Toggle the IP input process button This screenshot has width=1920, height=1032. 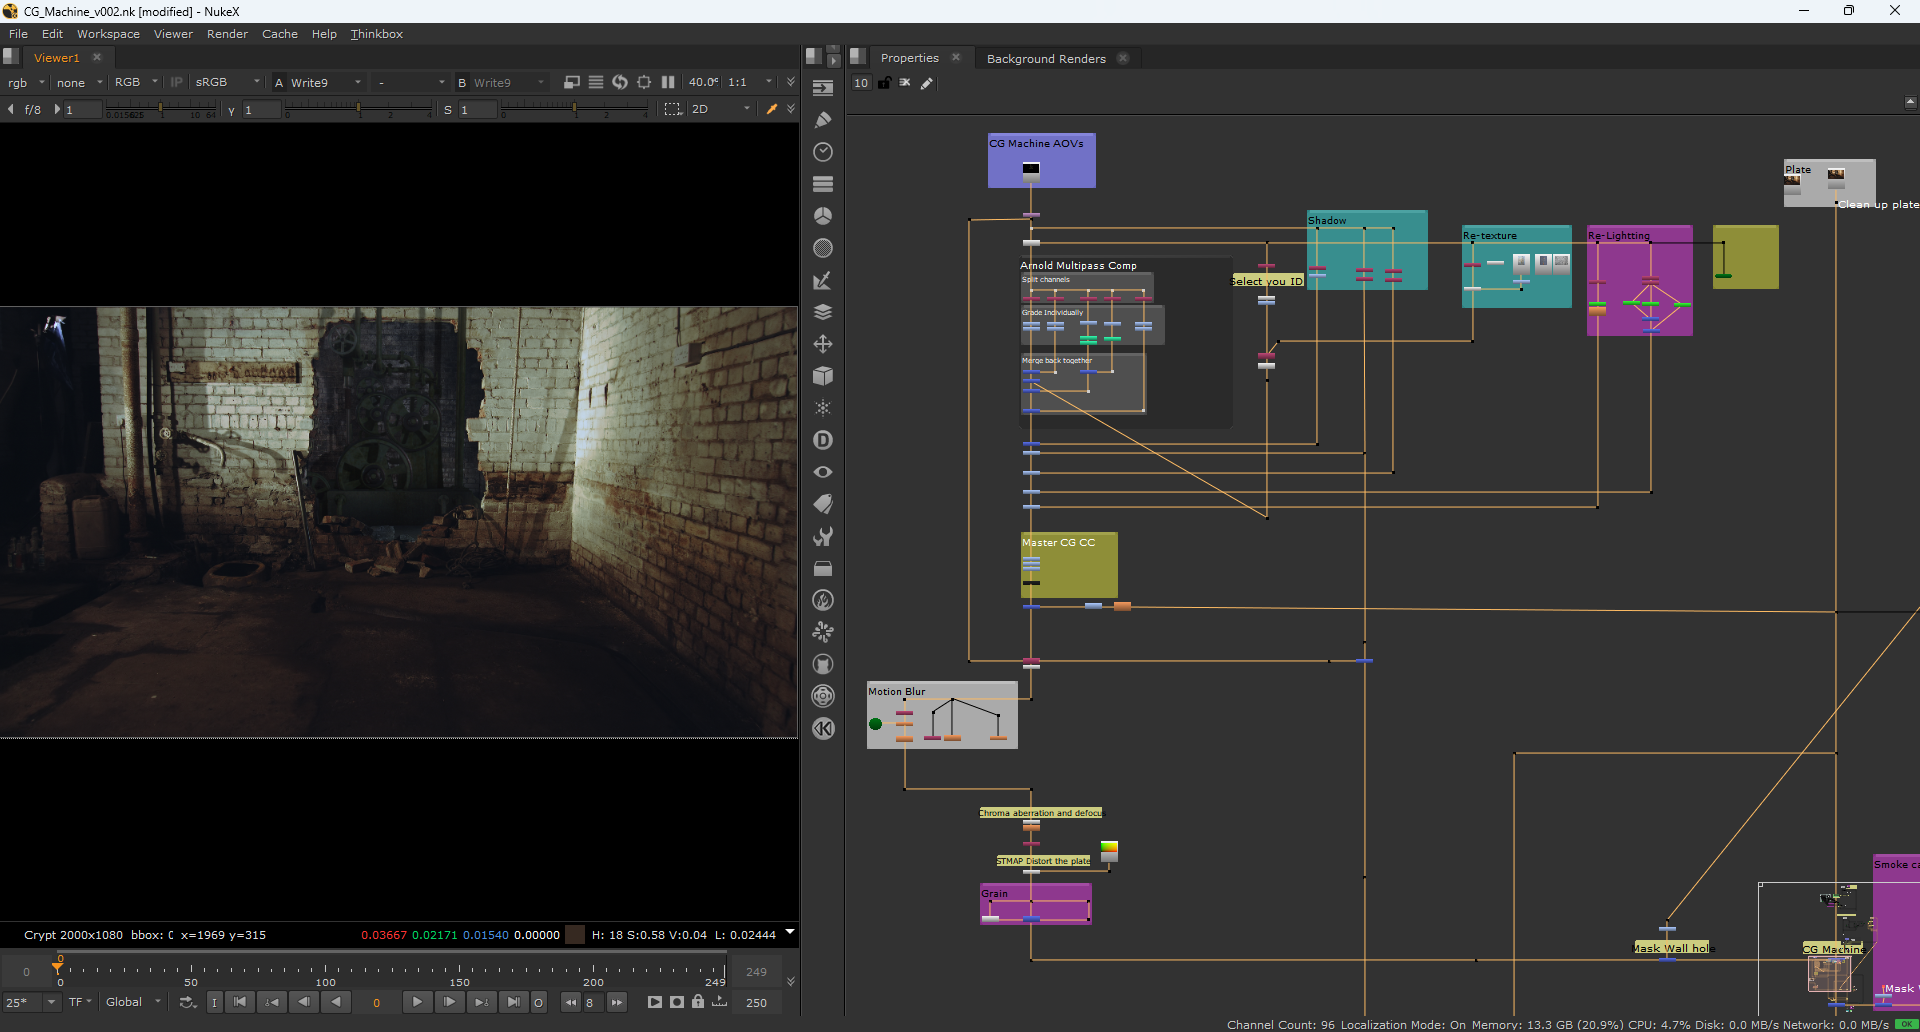click(177, 82)
